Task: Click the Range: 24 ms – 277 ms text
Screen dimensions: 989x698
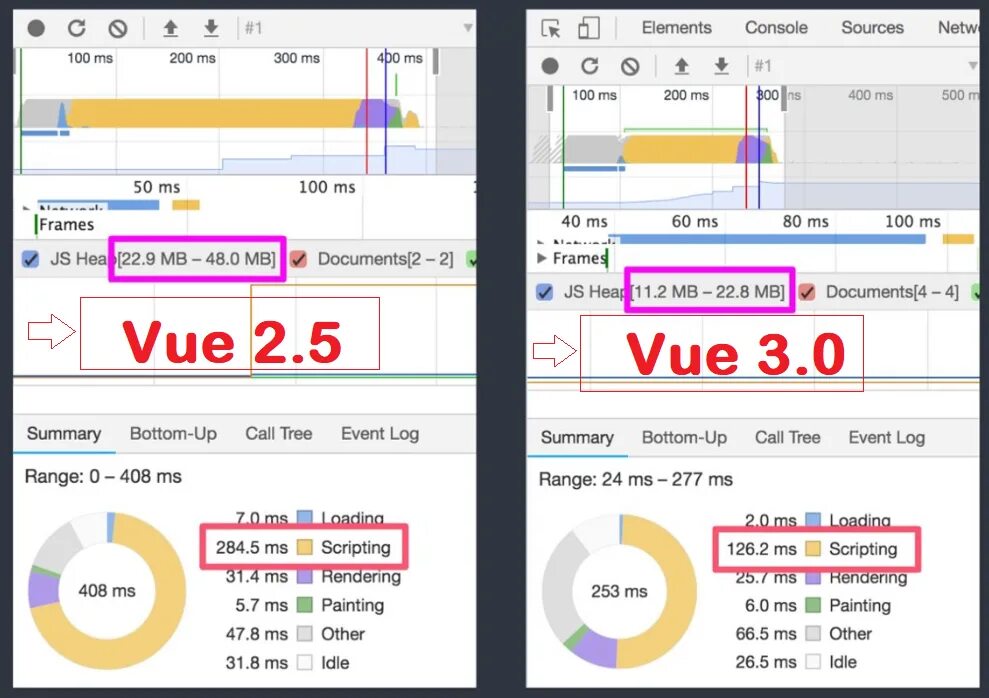Action: pyautogui.click(x=635, y=480)
